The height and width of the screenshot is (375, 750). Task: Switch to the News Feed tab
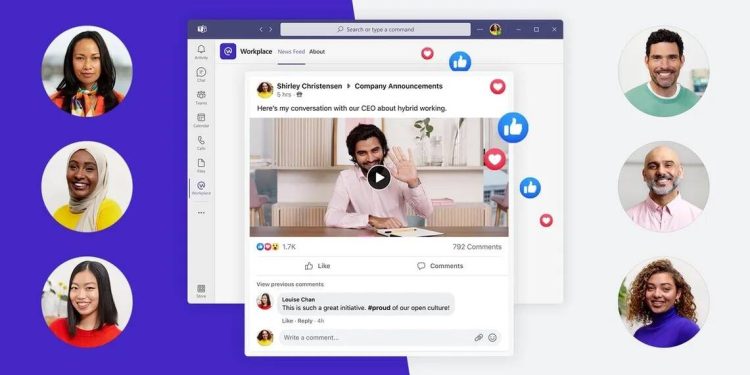(291, 52)
